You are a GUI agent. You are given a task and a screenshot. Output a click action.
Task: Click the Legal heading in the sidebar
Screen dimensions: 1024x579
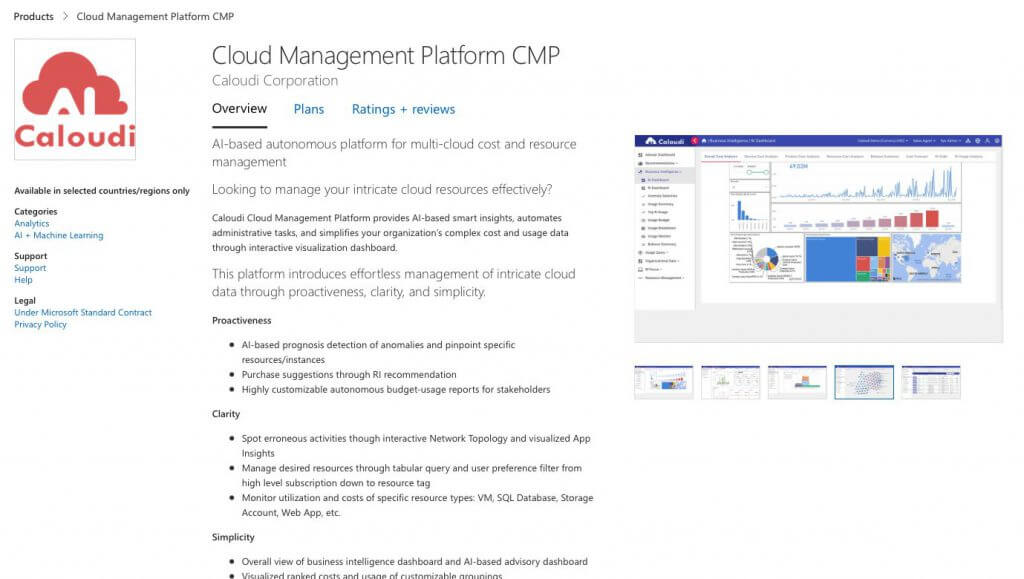click(x=25, y=301)
